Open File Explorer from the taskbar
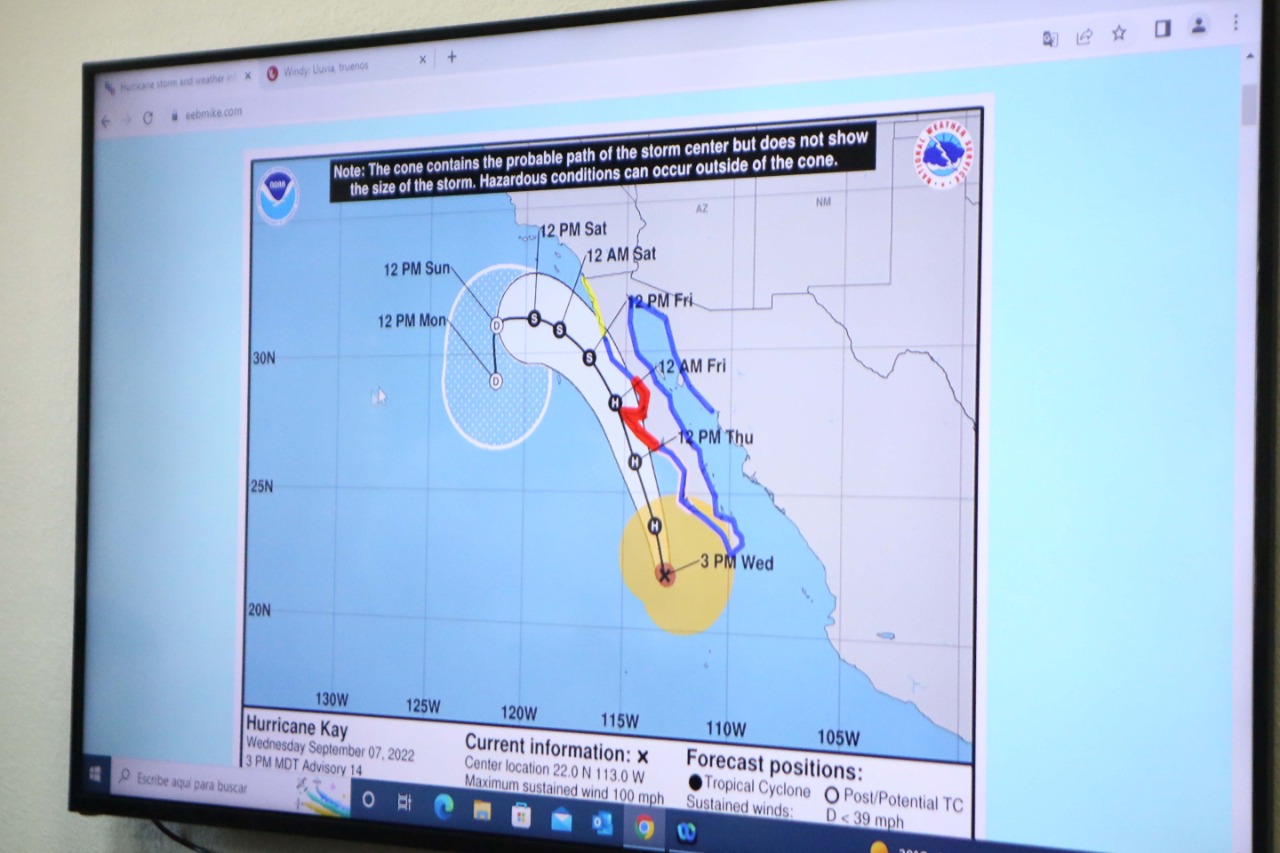 pos(482,810)
